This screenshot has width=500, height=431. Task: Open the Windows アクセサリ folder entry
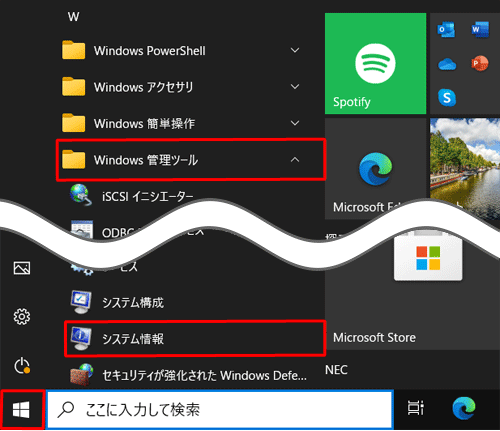(182, 87)
